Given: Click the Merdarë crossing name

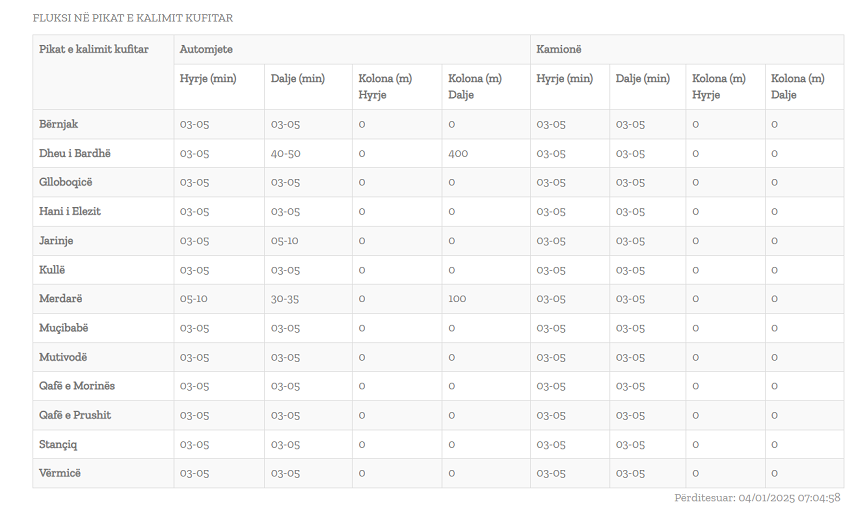Looking at the screenshot, I should (x=60, y=299).
